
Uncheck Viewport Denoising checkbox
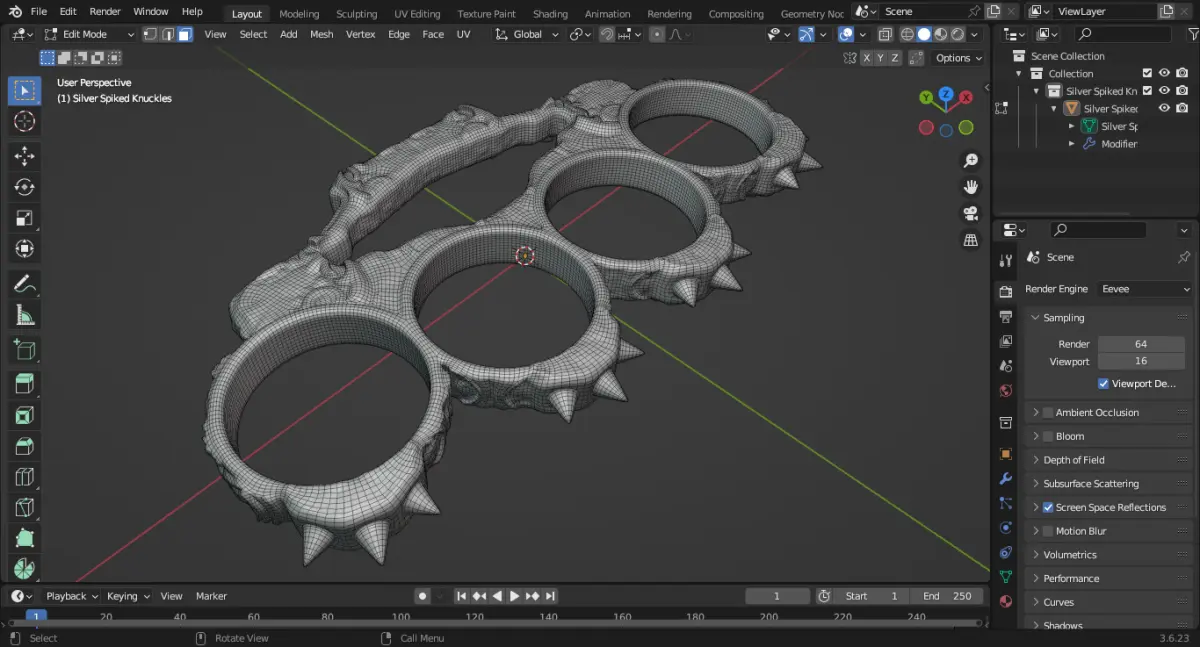1104,384
